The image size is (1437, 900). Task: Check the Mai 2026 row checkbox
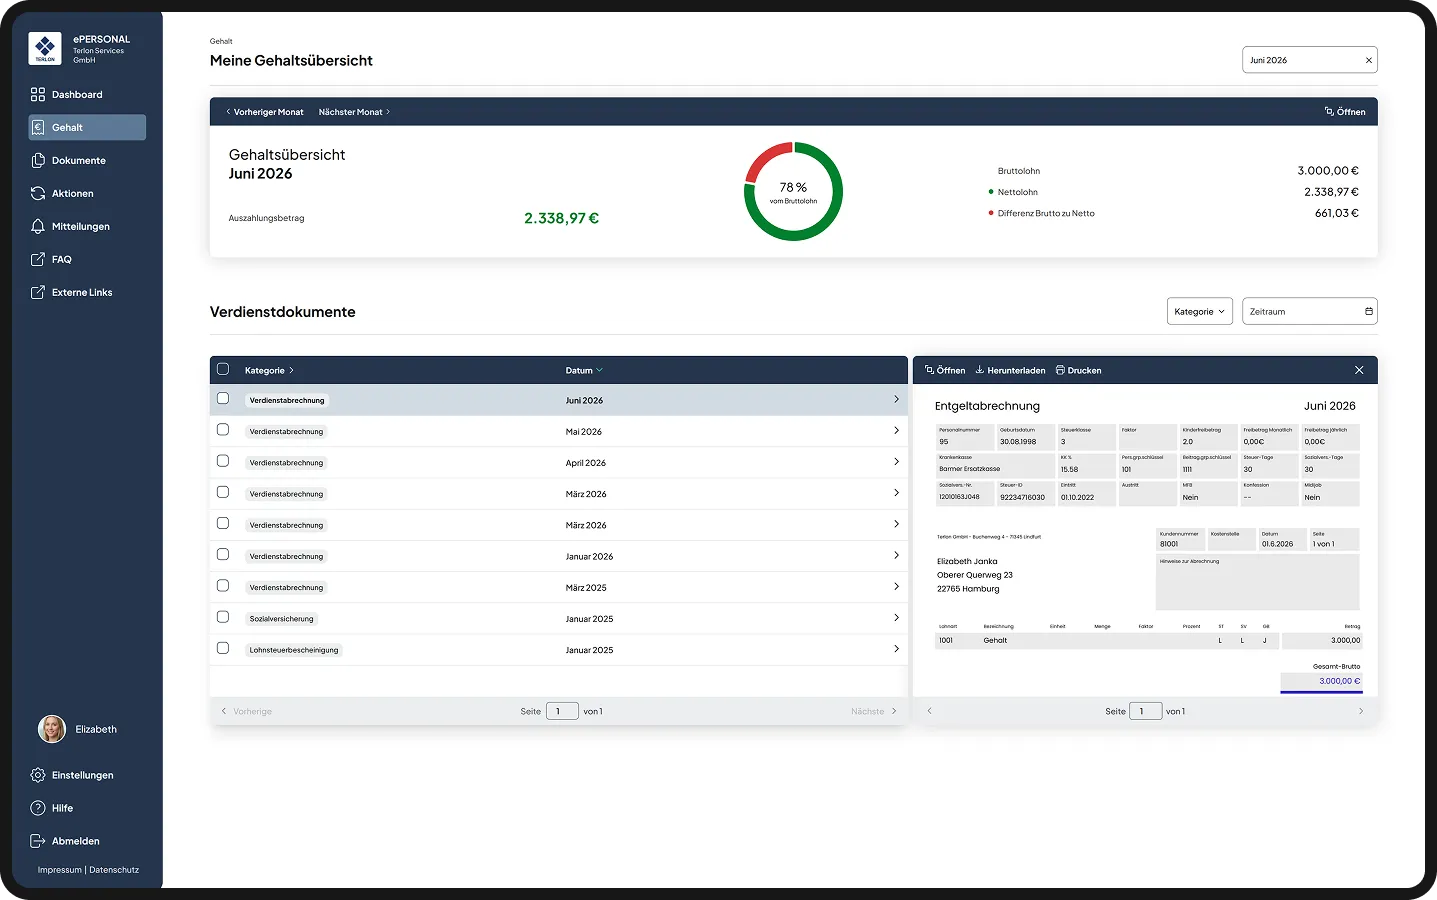coord(223,430)
